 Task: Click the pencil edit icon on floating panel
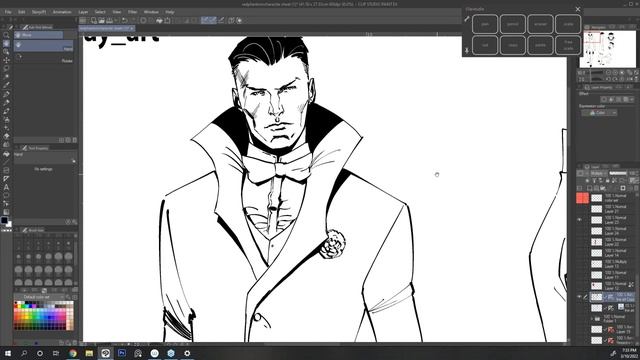point(467,19)
